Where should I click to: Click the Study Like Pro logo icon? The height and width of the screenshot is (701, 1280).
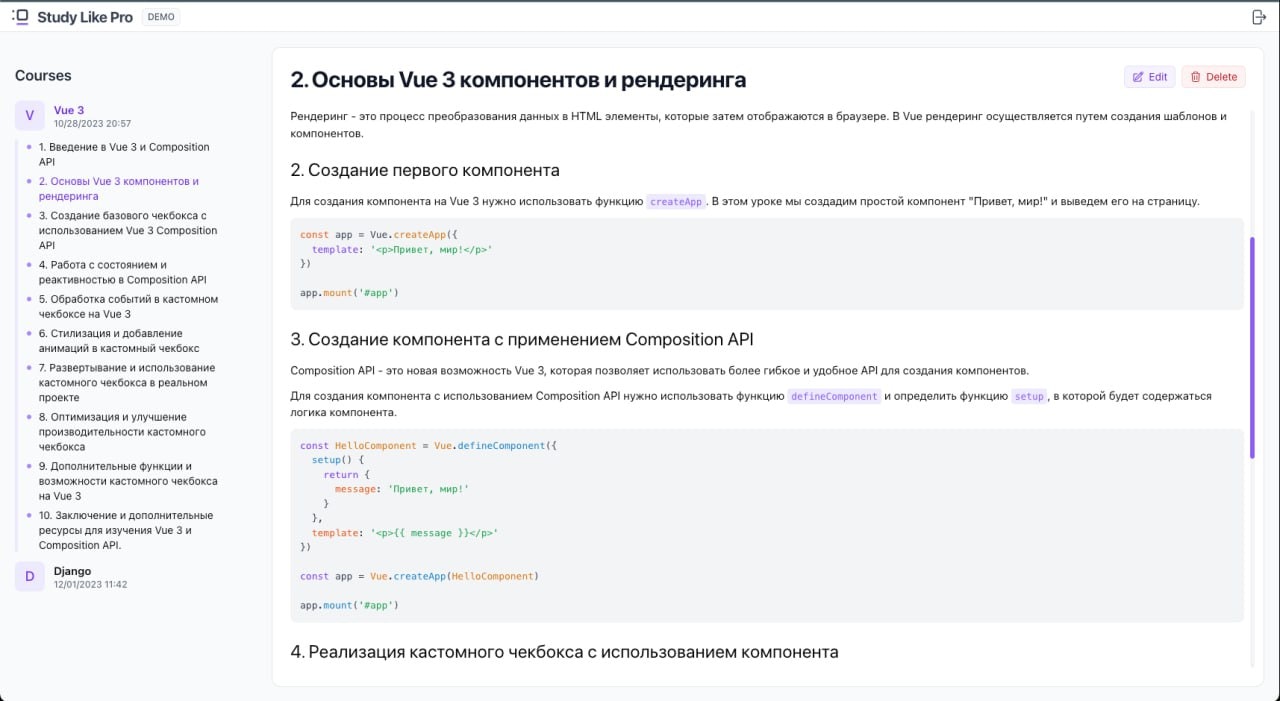click(19, 16)
